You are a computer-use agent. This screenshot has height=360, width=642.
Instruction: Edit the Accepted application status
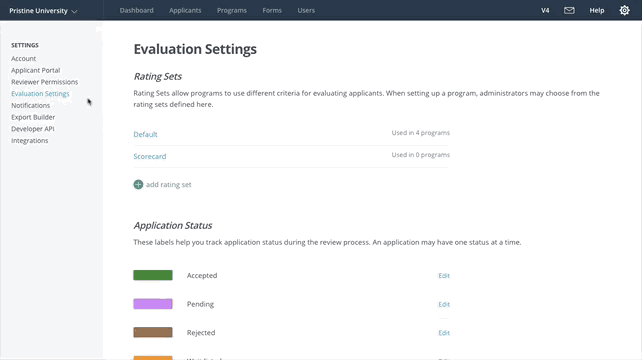pyautogui.click(x=444, y=276)
